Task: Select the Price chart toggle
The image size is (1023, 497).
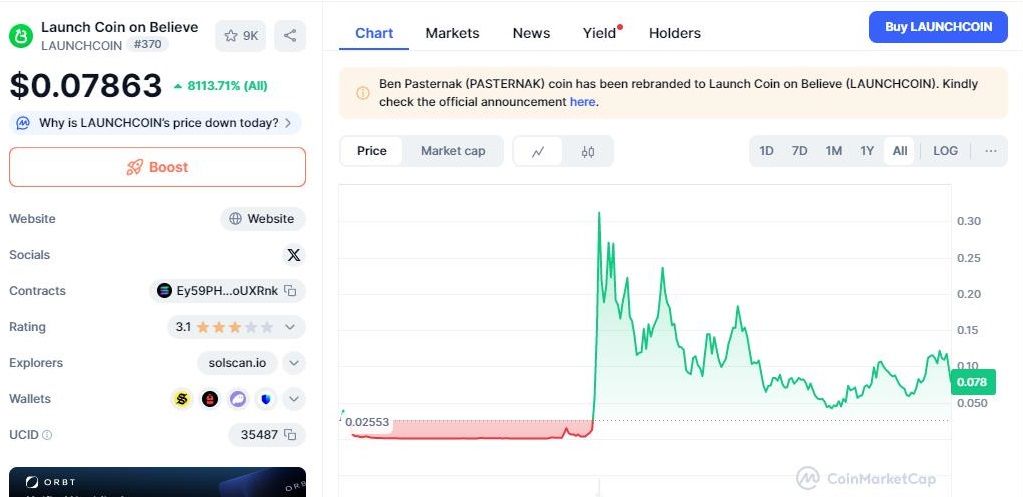Action: click(x=371, y=151)
